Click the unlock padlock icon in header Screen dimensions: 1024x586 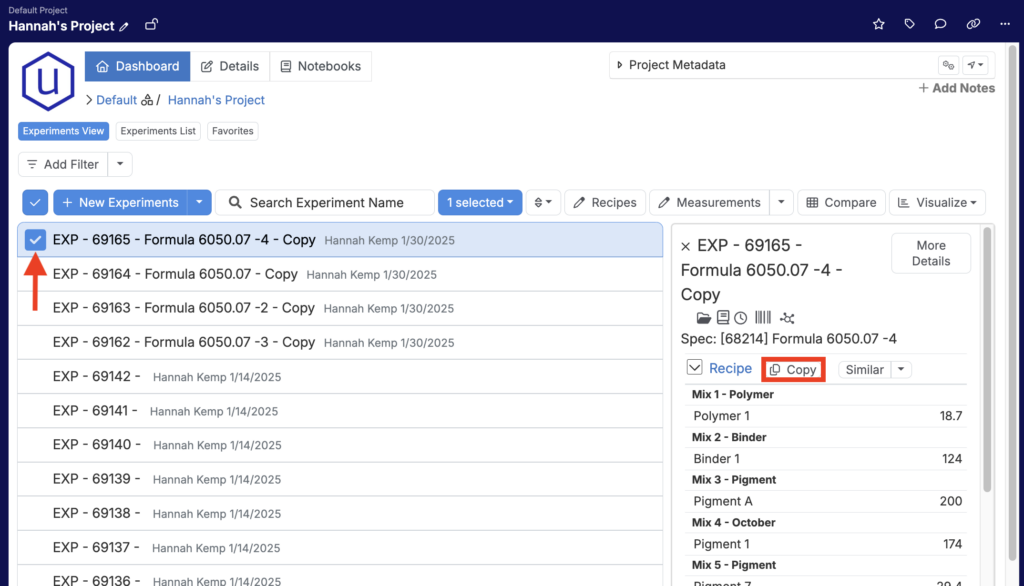151,24
